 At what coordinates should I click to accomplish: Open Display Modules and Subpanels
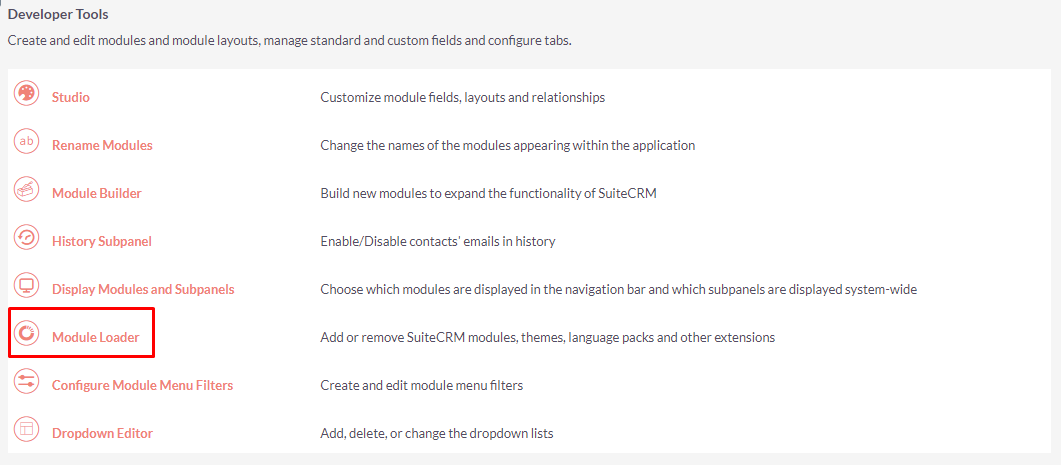(x=143, y=290)
